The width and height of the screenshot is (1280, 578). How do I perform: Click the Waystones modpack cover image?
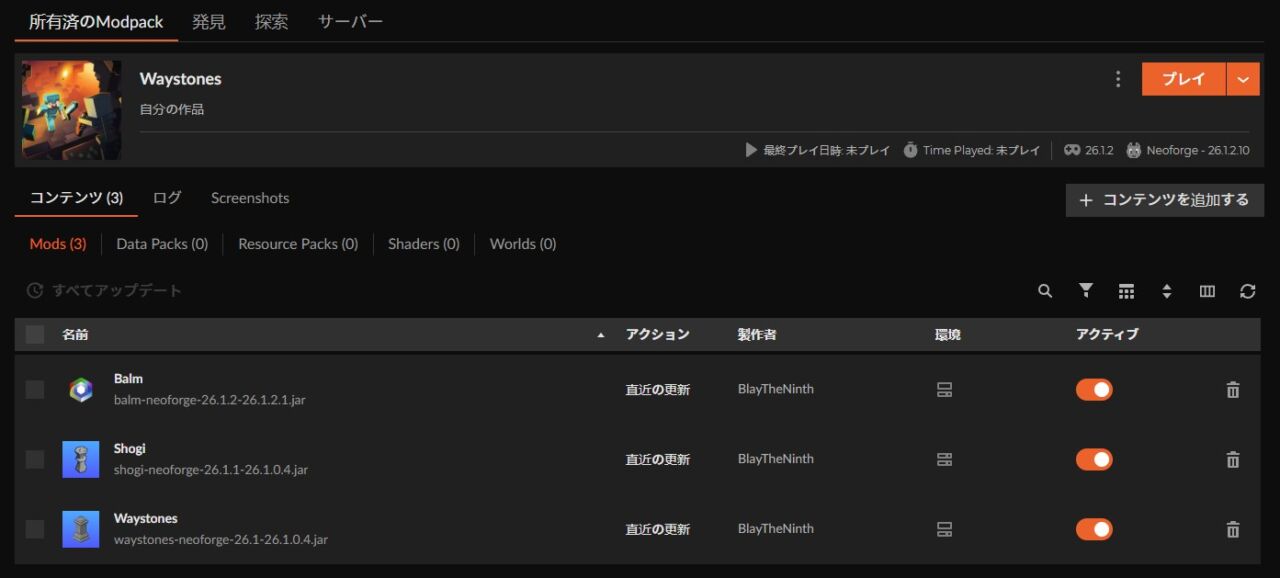pos(70,110)
